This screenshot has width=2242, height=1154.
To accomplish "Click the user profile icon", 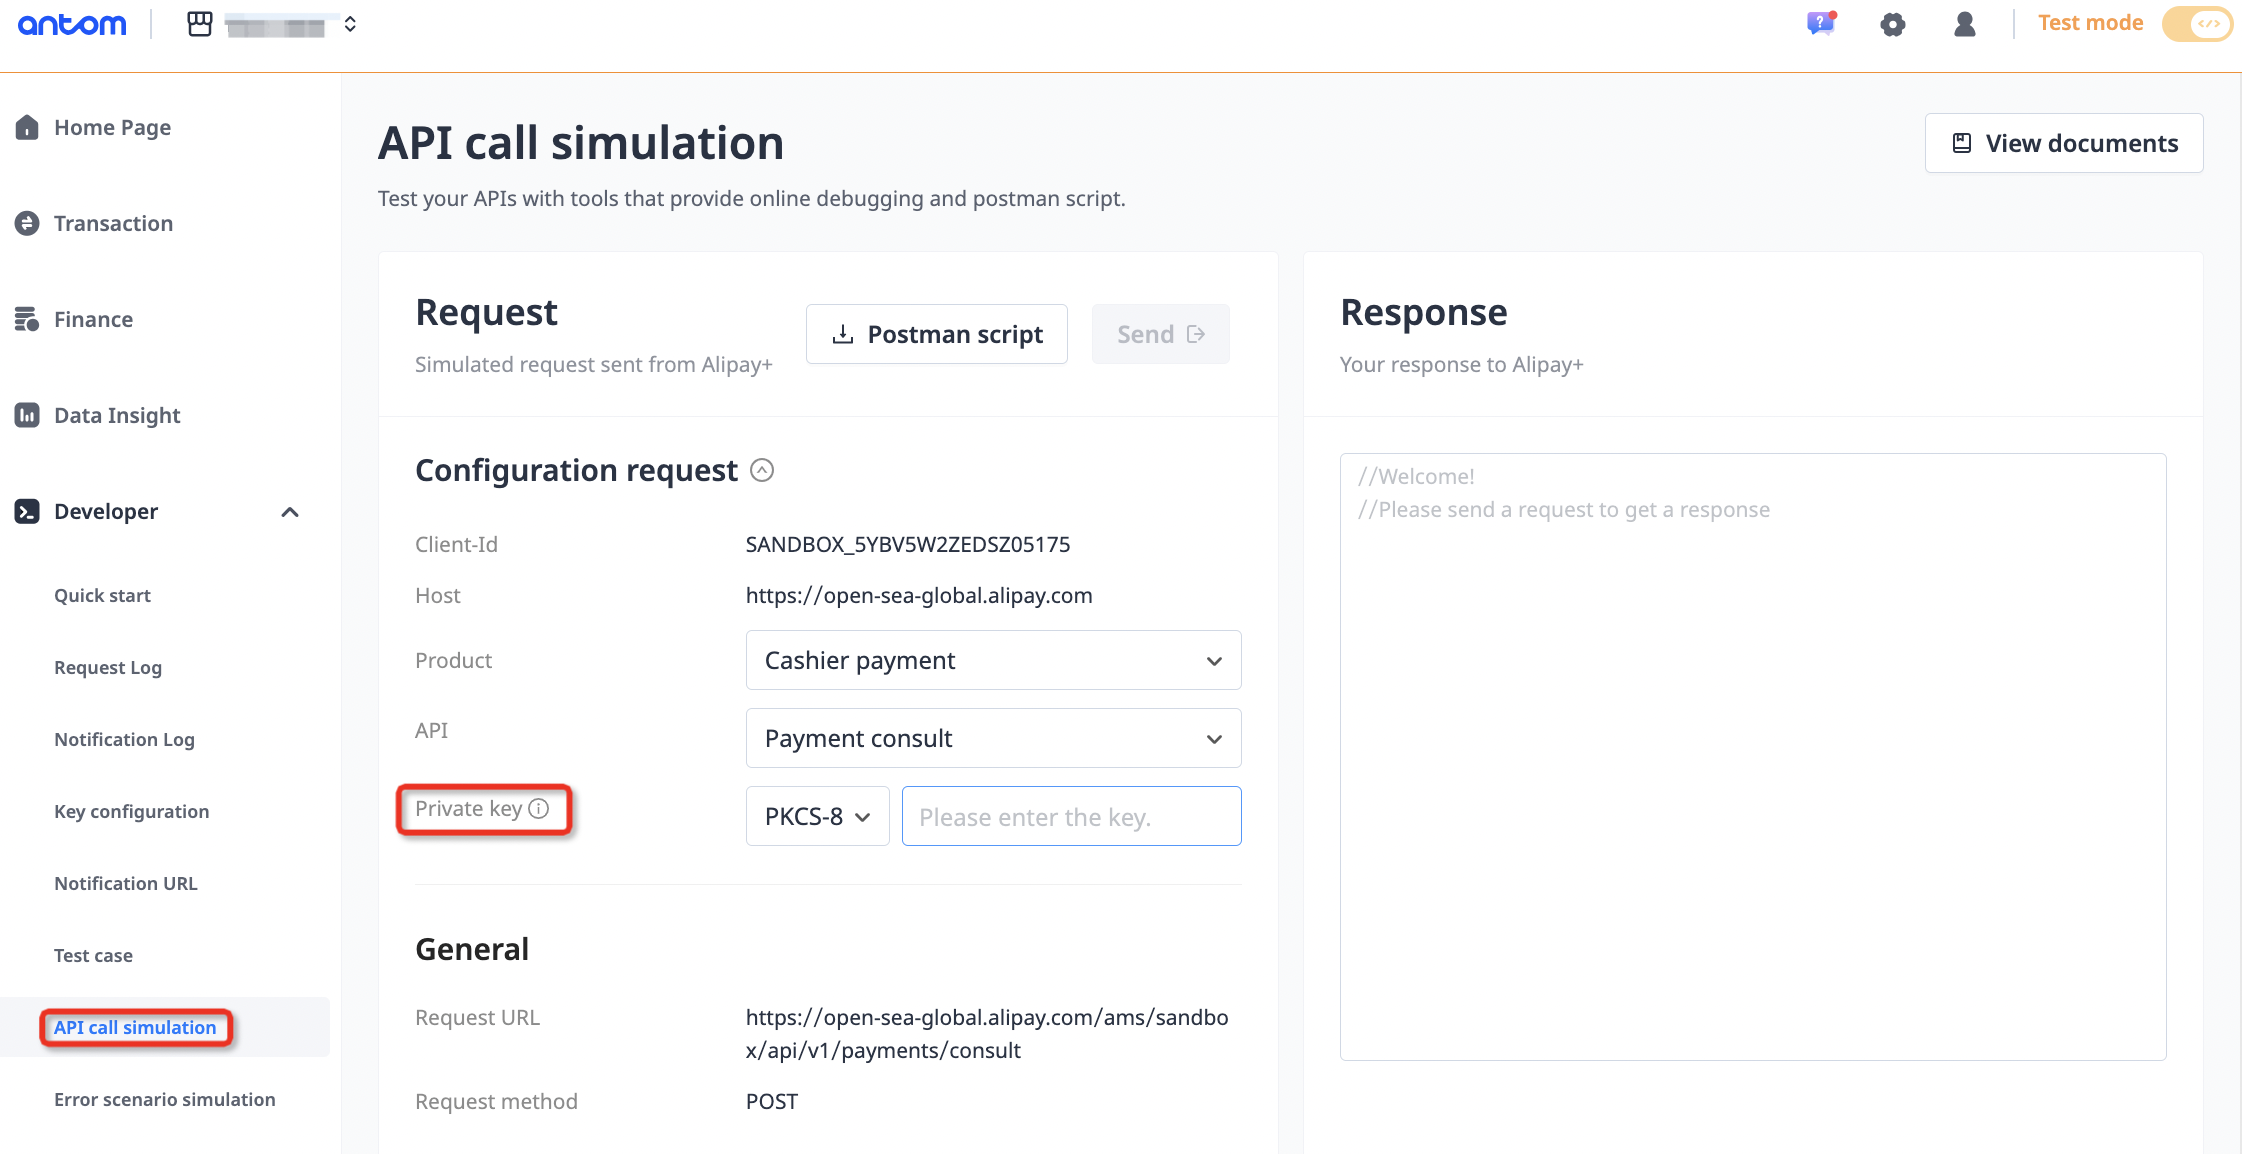I will pos(1964,24).
